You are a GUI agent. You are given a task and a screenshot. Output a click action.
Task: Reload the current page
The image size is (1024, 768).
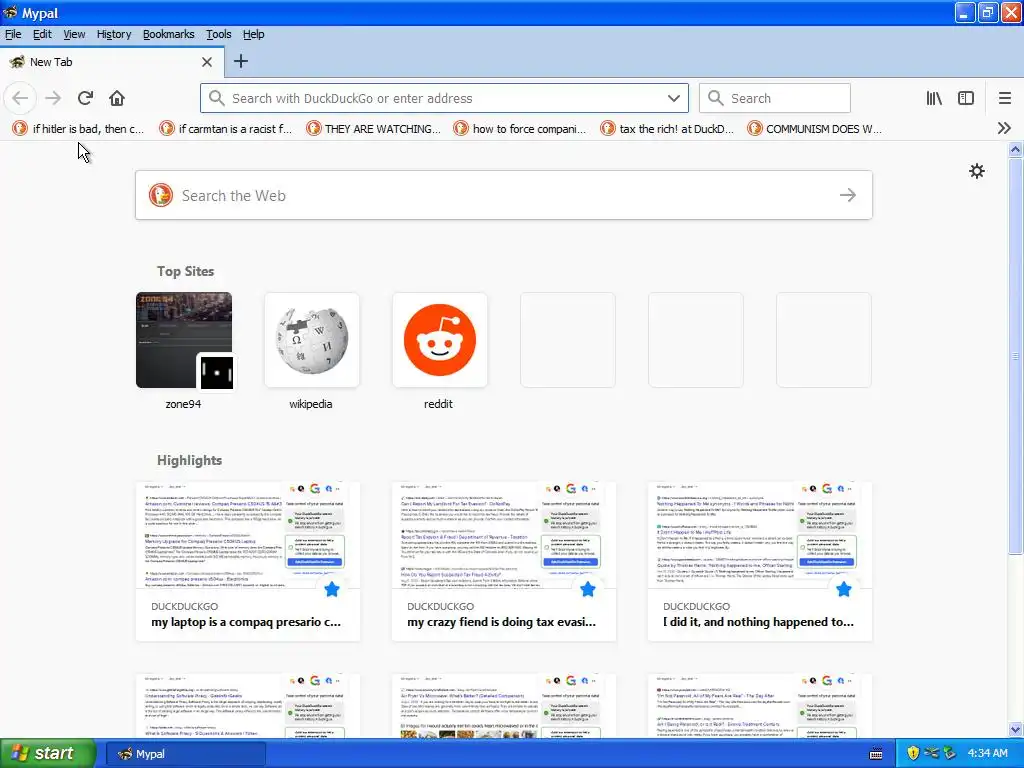click(85, 98)
